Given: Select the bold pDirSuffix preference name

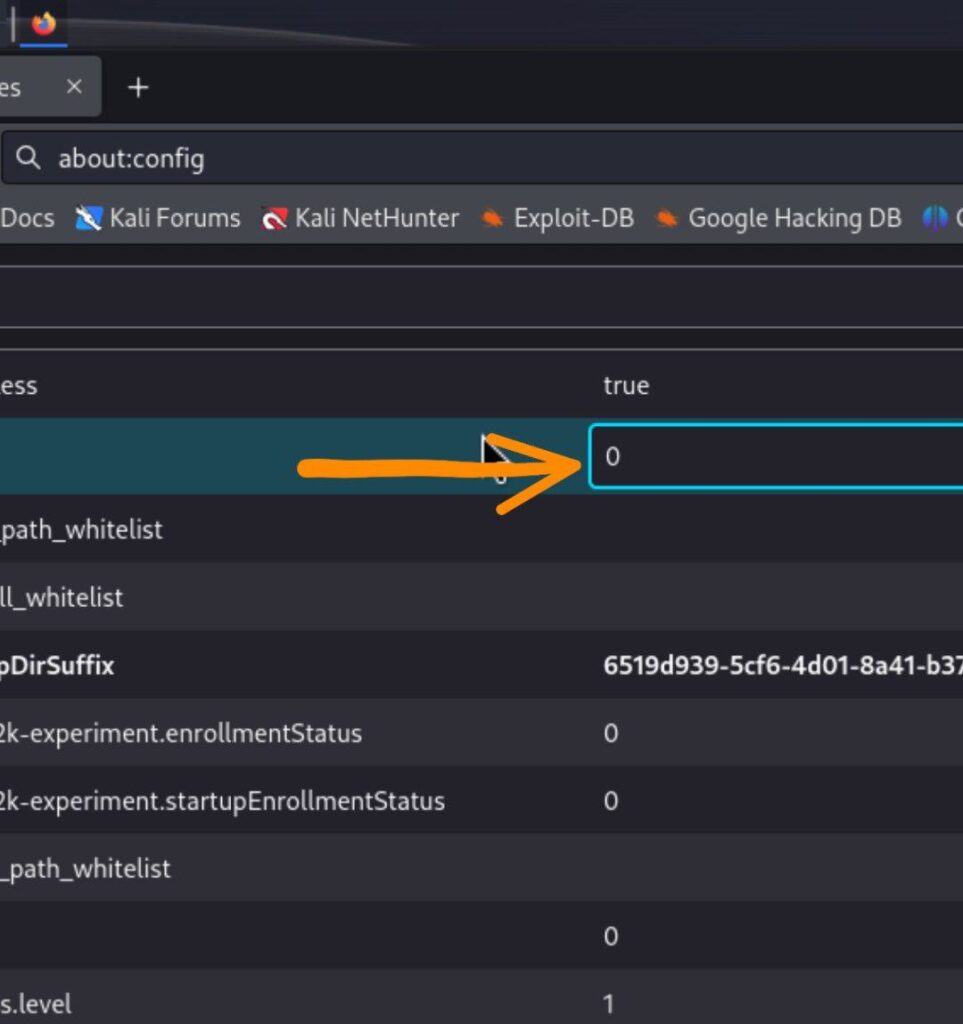Looking at the screenshot, I should [57, 666].
